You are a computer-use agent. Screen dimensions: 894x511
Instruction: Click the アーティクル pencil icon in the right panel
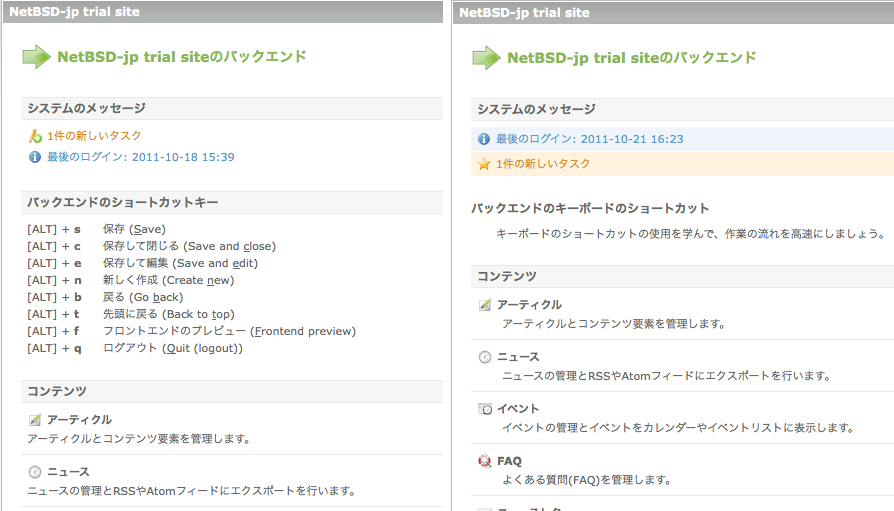(x=485, y=305)
